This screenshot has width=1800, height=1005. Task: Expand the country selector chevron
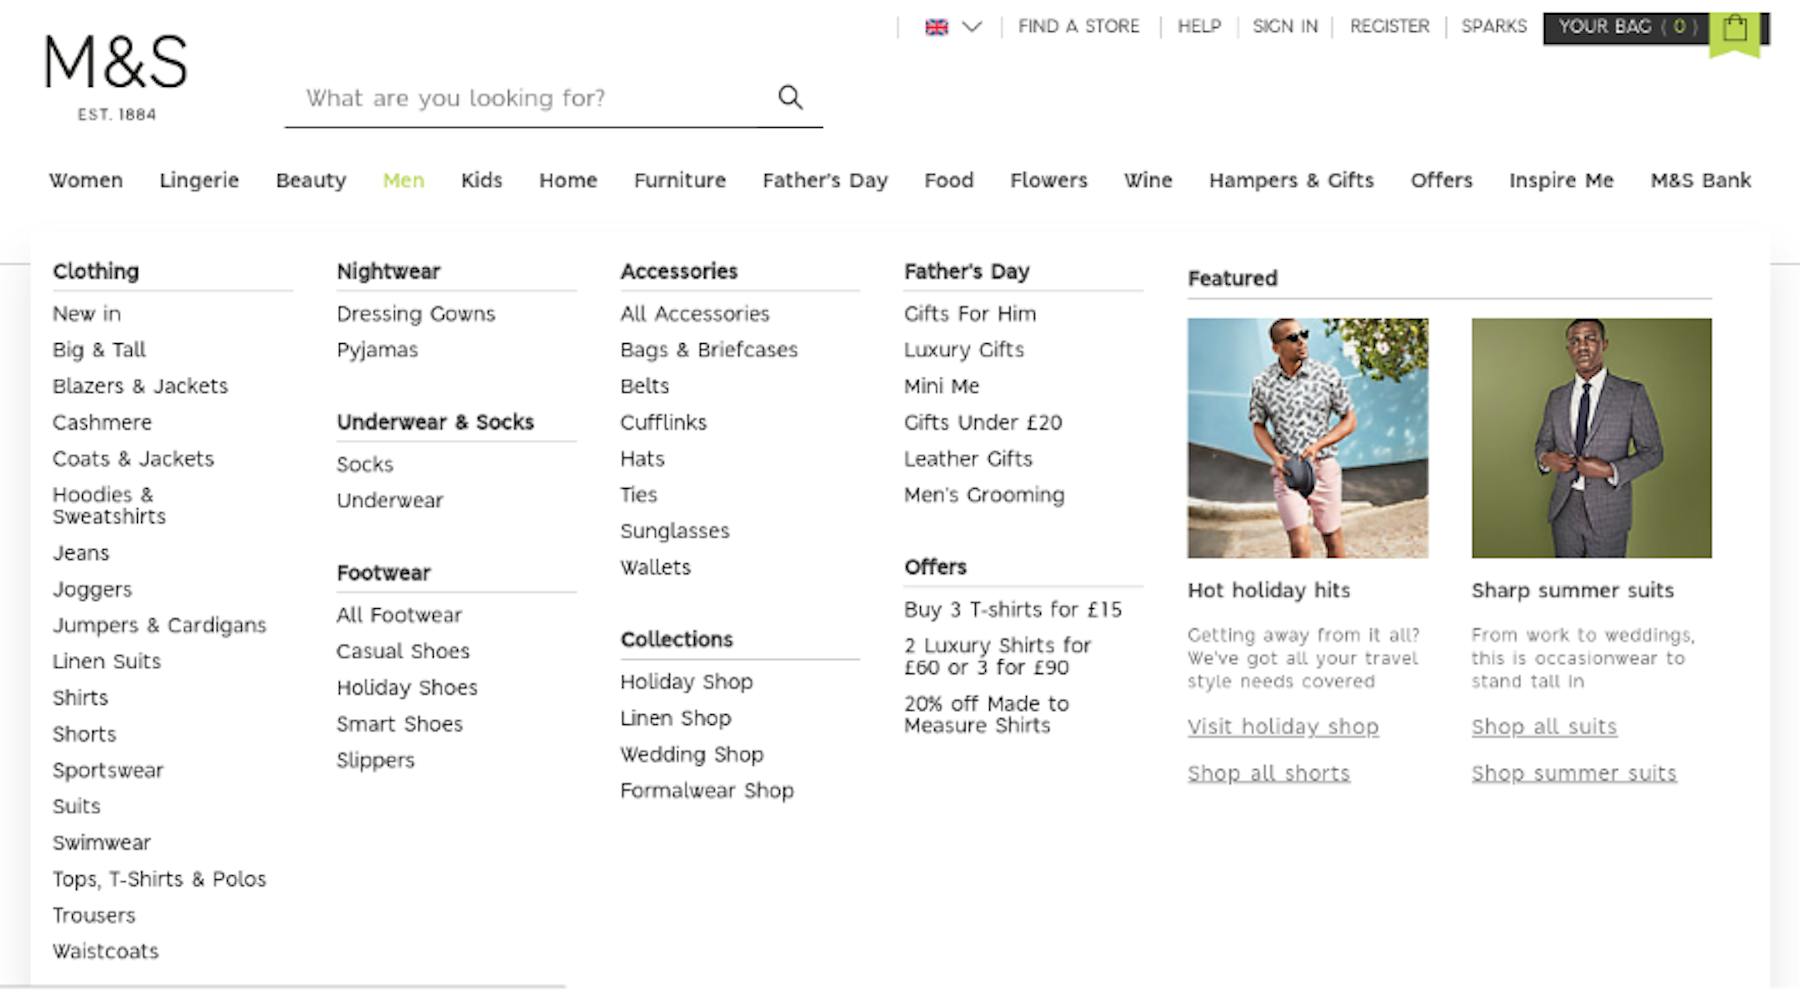coord(972,27)
